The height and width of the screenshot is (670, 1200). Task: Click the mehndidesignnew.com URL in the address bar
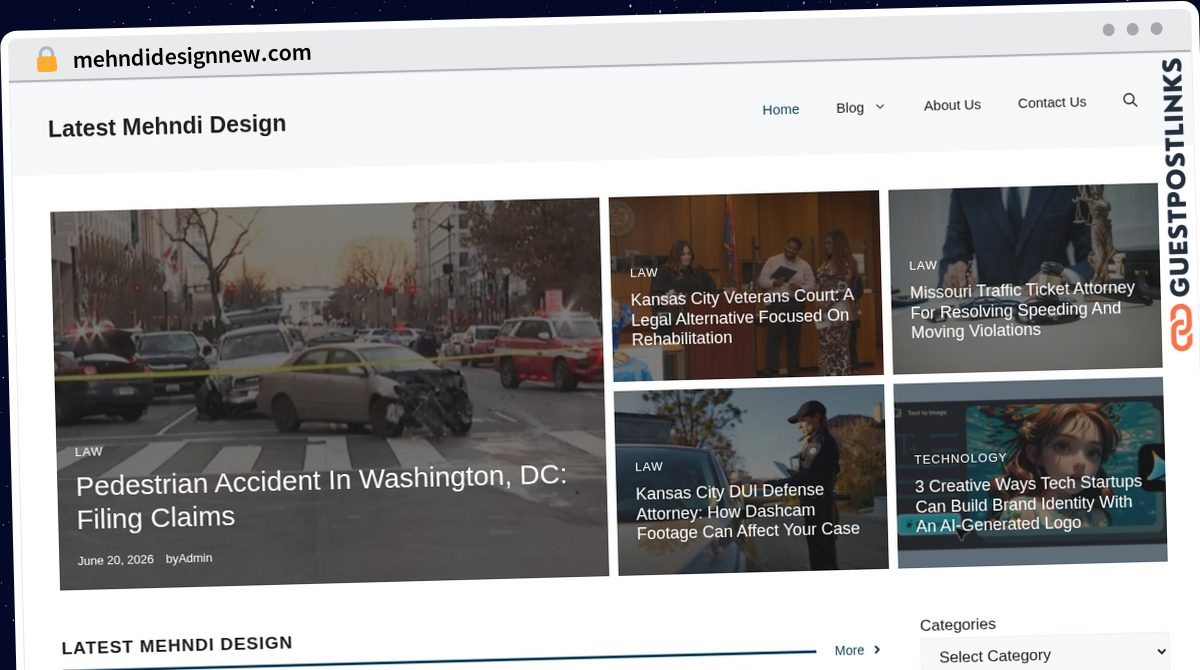[192, 56]
